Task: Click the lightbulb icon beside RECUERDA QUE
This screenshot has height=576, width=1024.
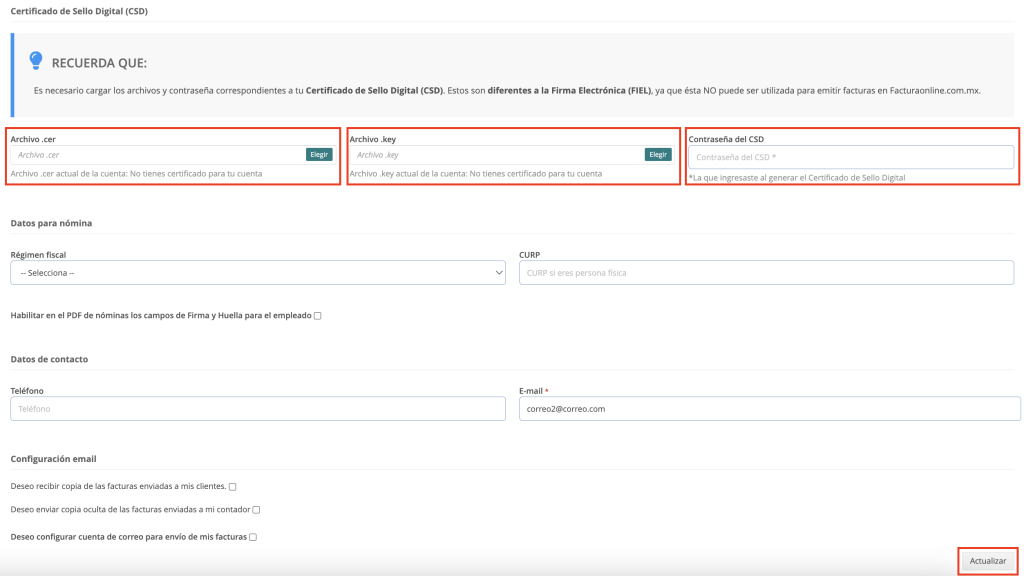Action: [36, 61]
